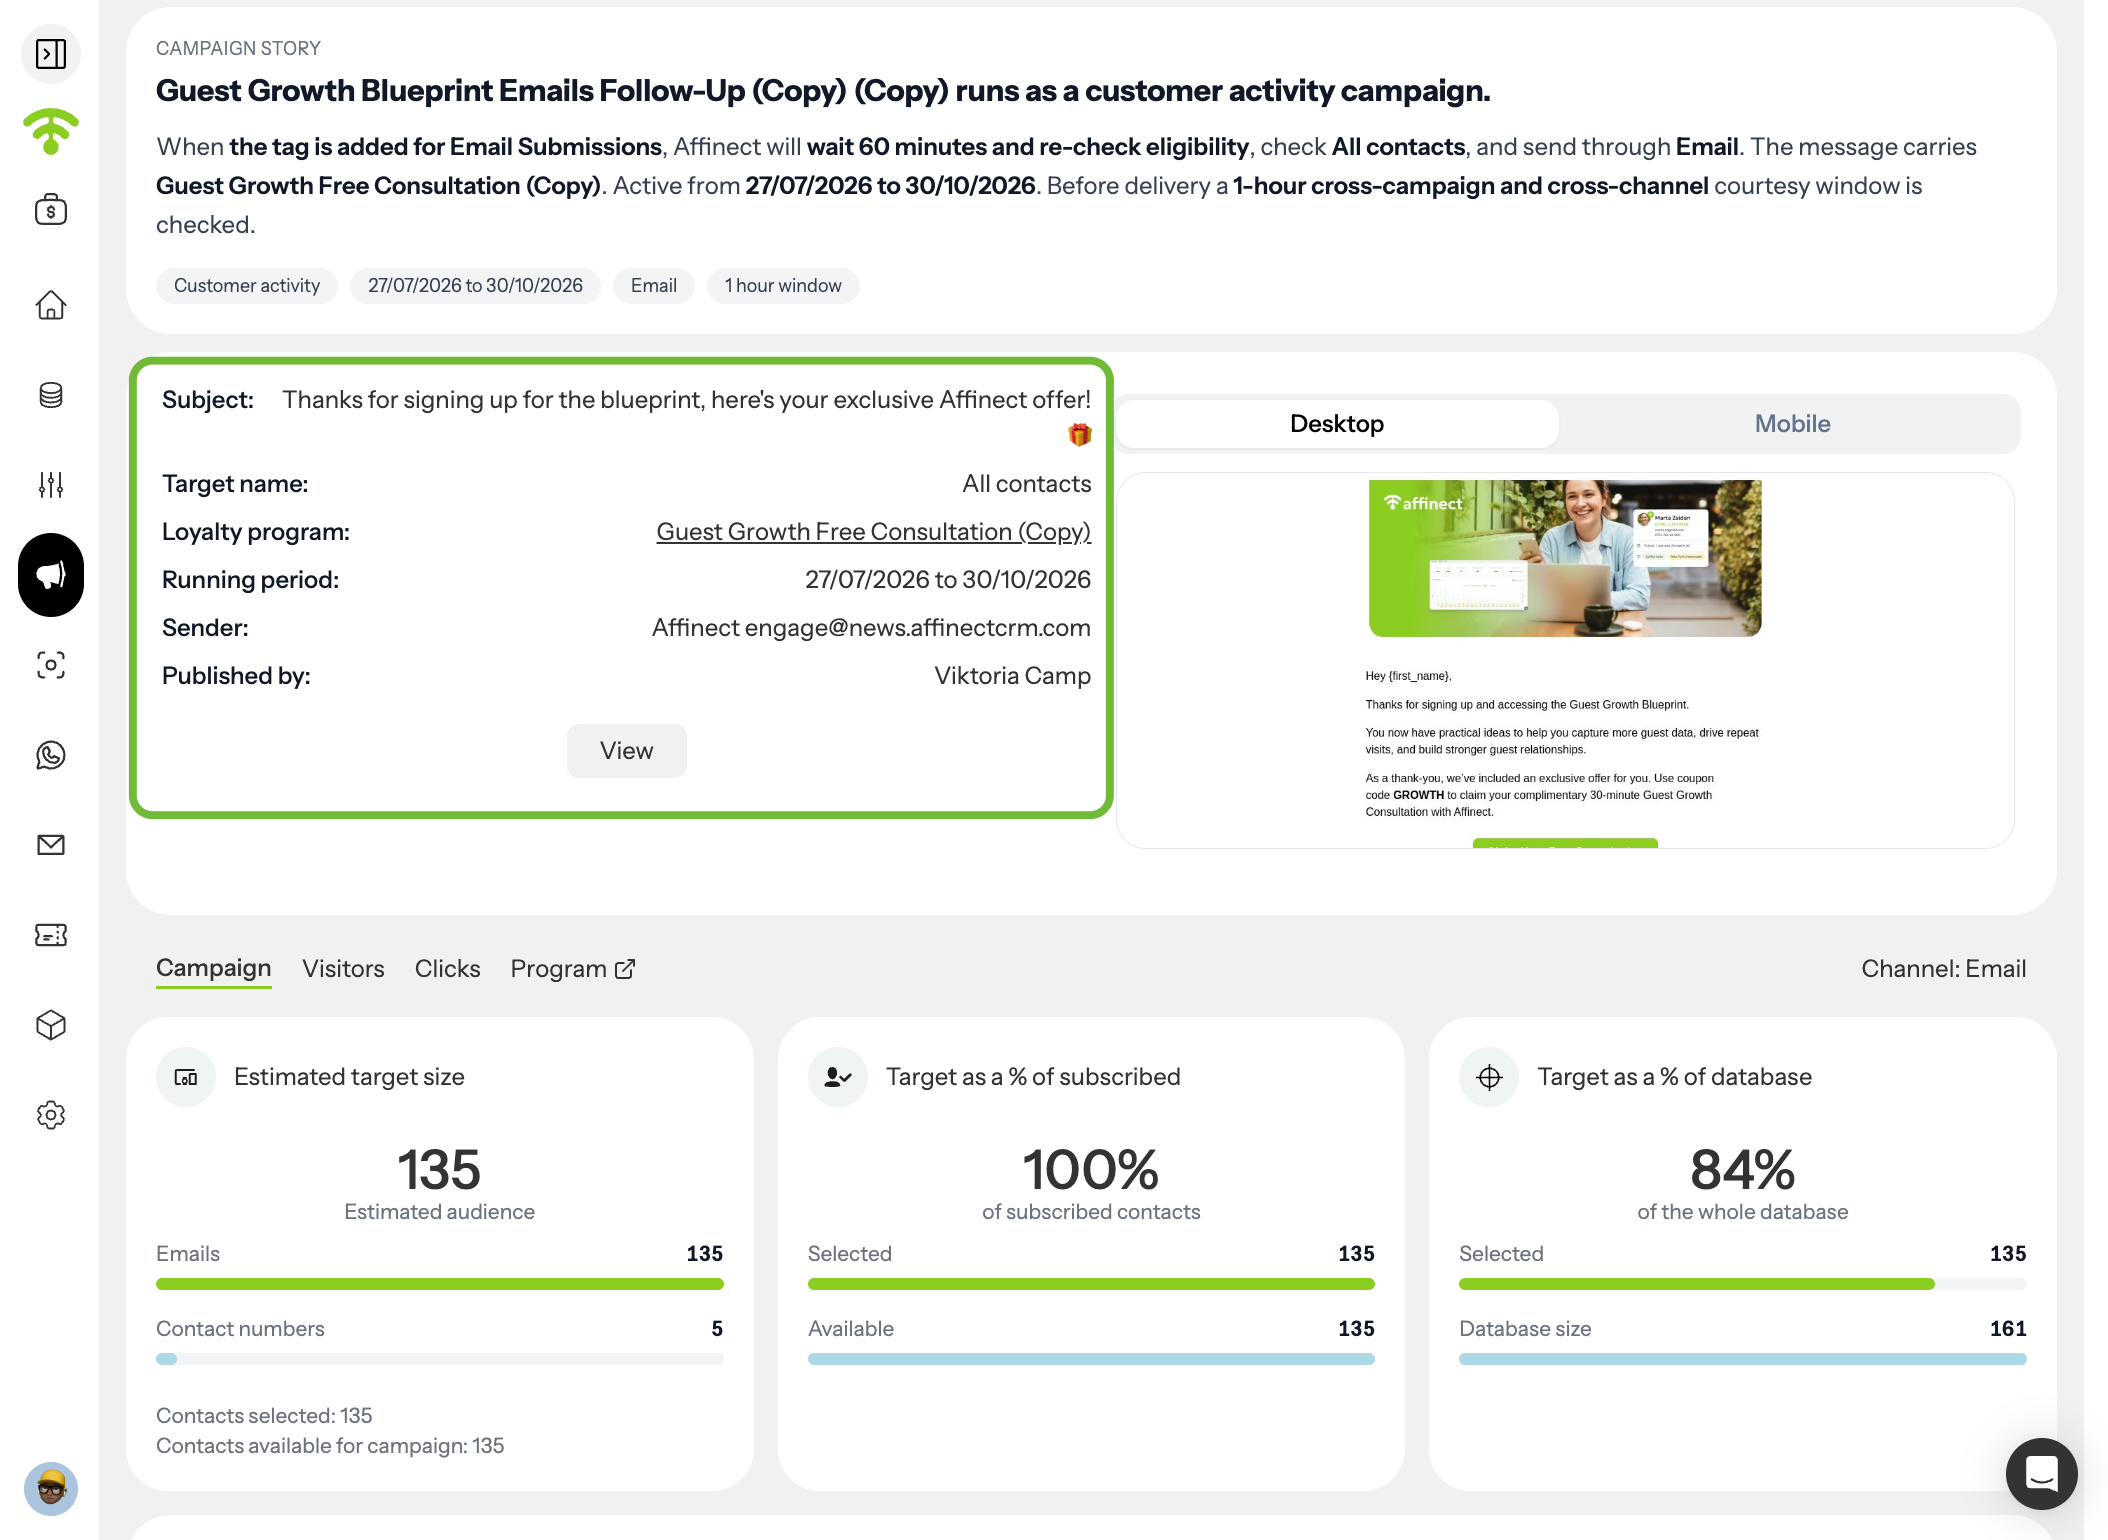Click the View button
Screen dimensions: 2108x1540
(627, 751)
